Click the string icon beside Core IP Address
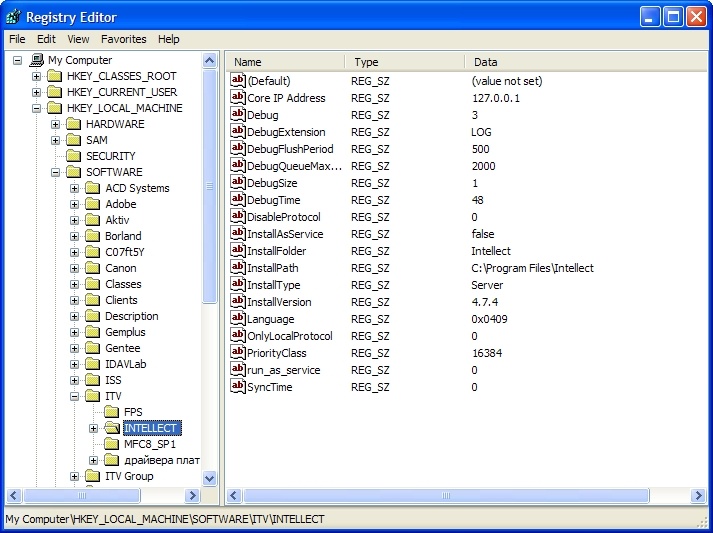This screenshot has width=713, height=533. (238, 98)
